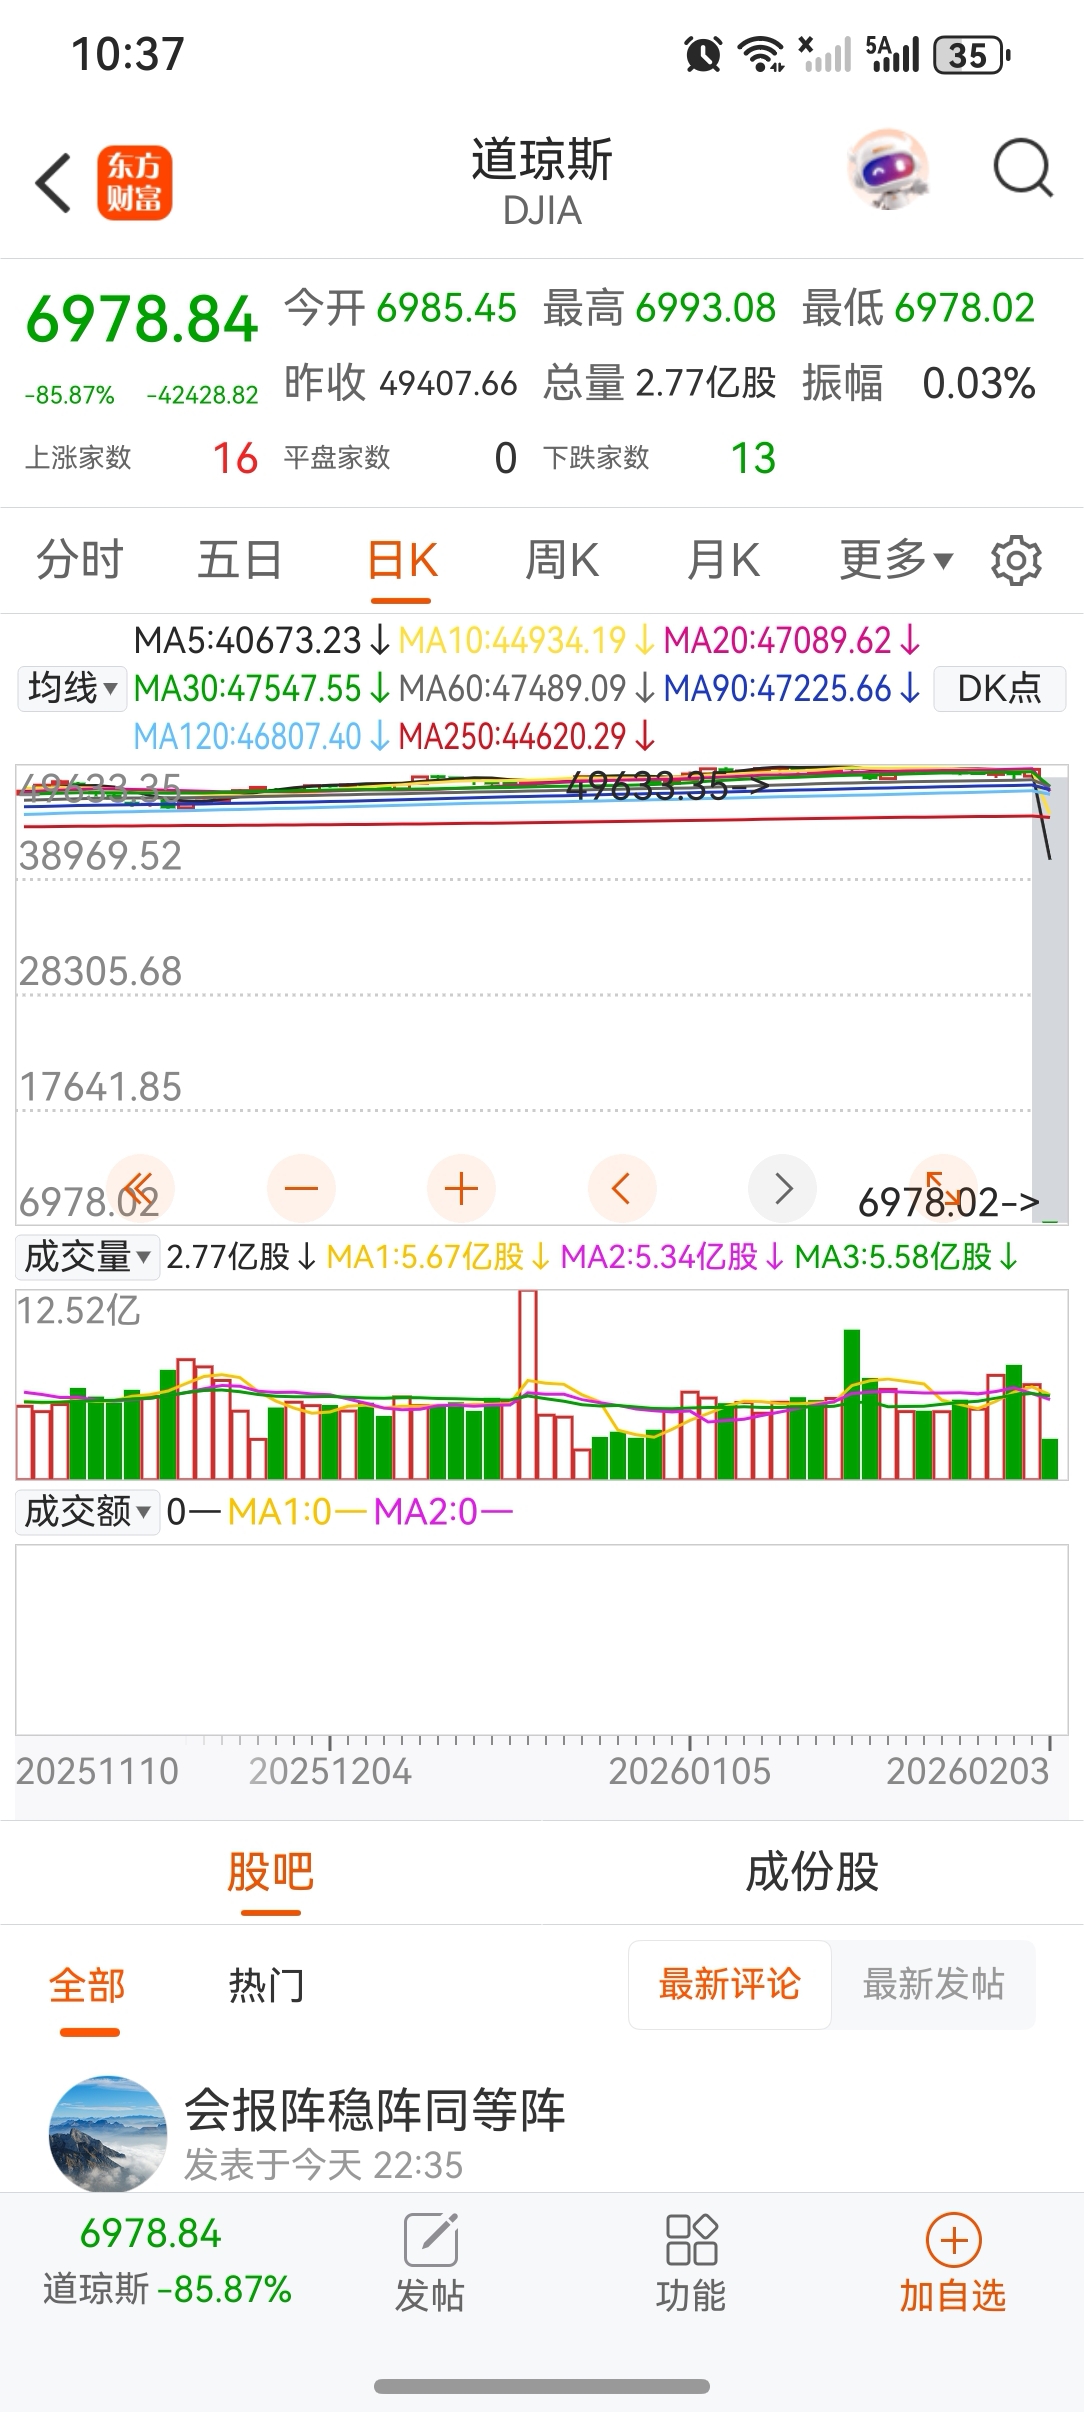Switch to the 周K tab
The height and width of the screenshot is (2412, 1084).
[562, 560]
